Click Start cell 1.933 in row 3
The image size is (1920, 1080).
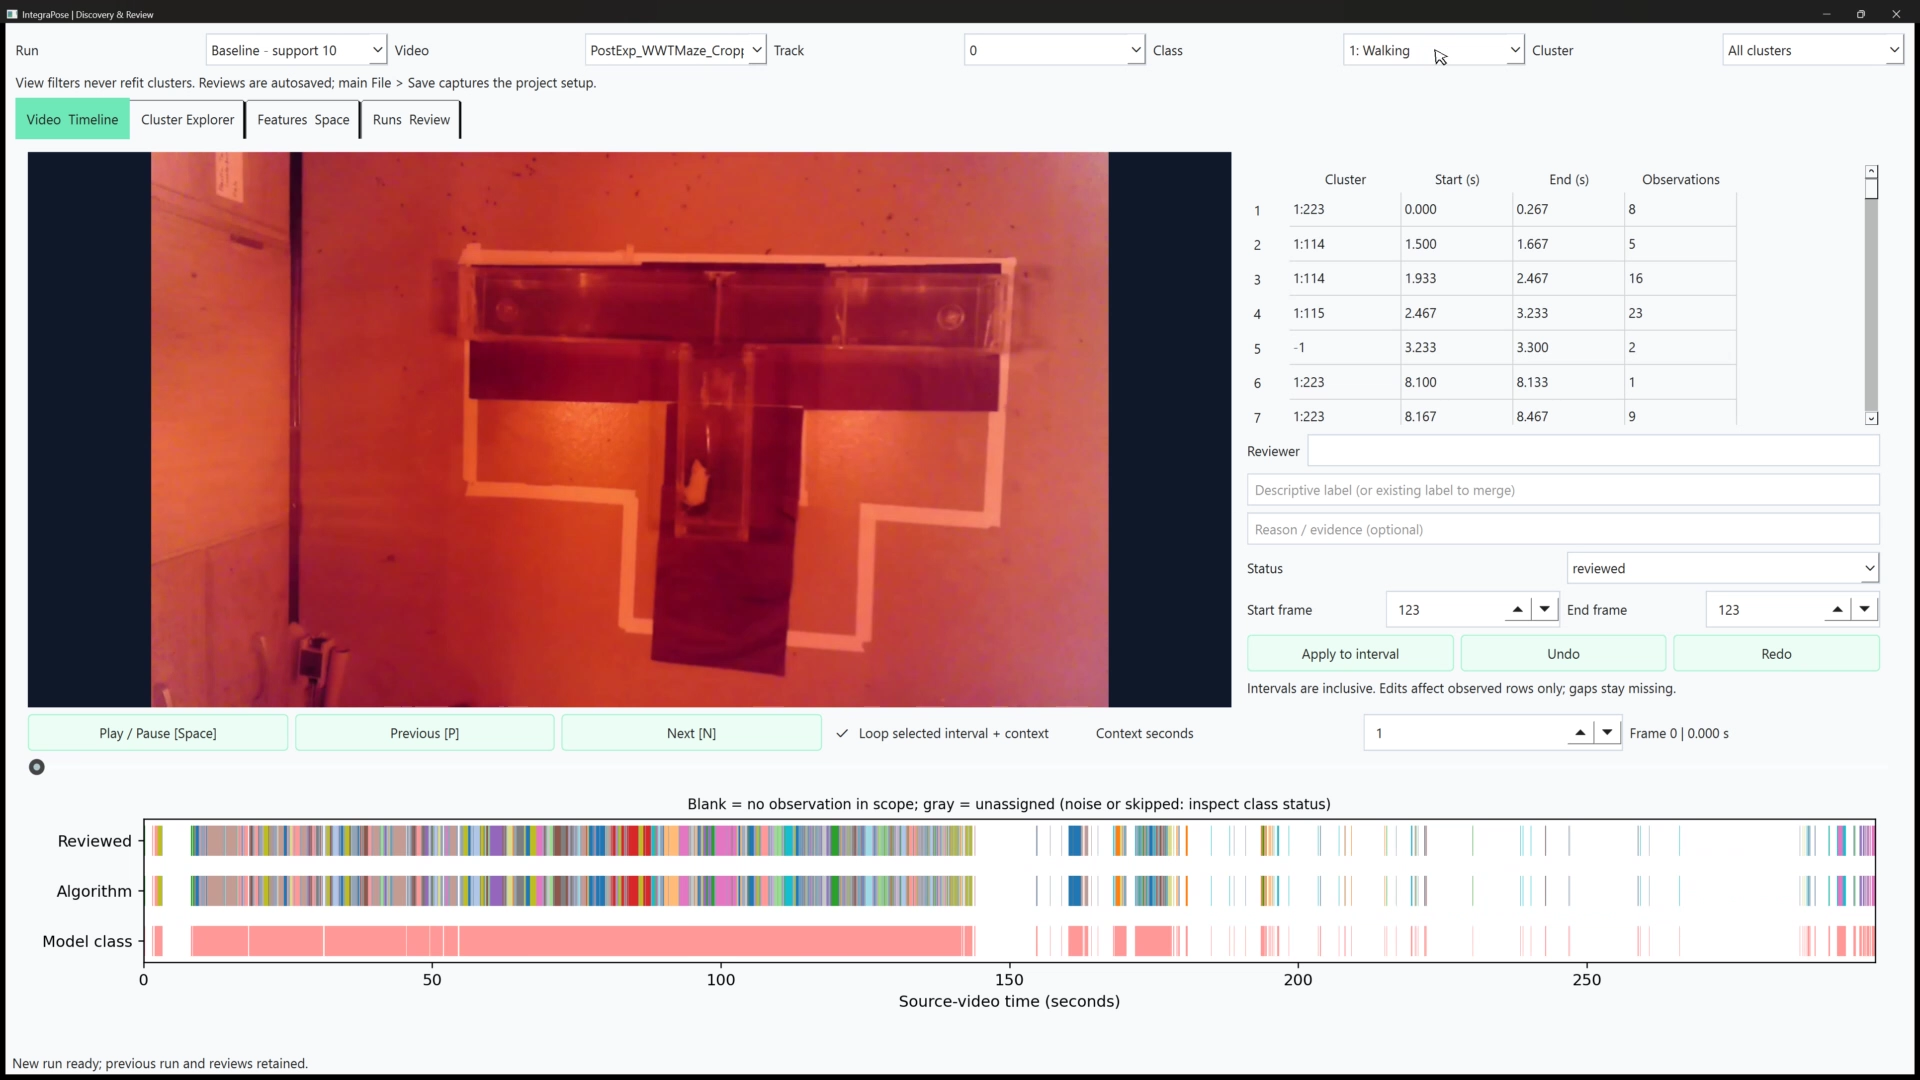coord(1456,278)
